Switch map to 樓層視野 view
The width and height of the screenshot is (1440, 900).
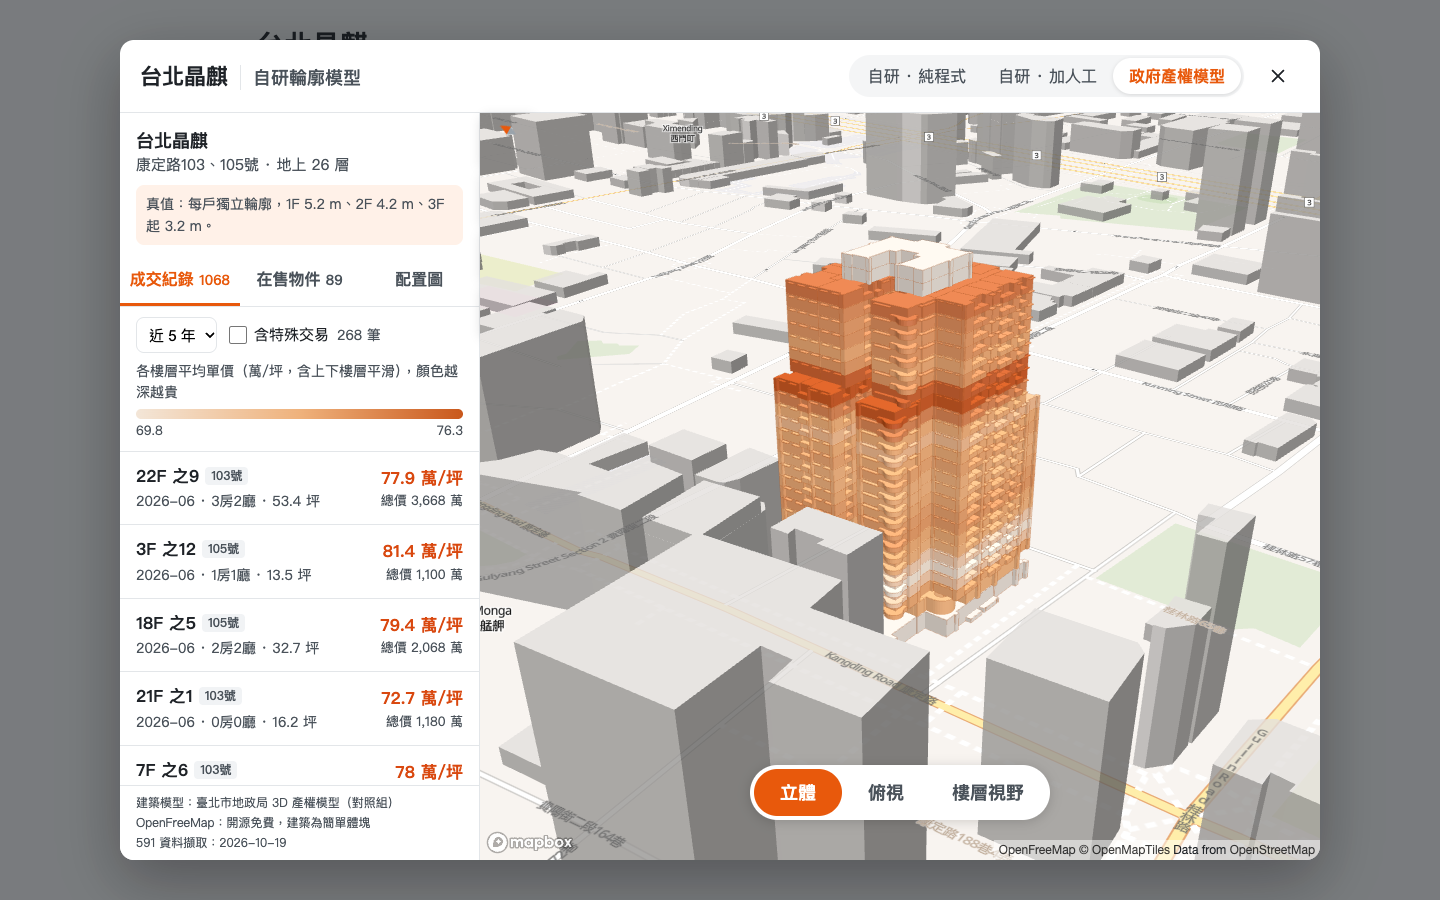pos(988,793)
